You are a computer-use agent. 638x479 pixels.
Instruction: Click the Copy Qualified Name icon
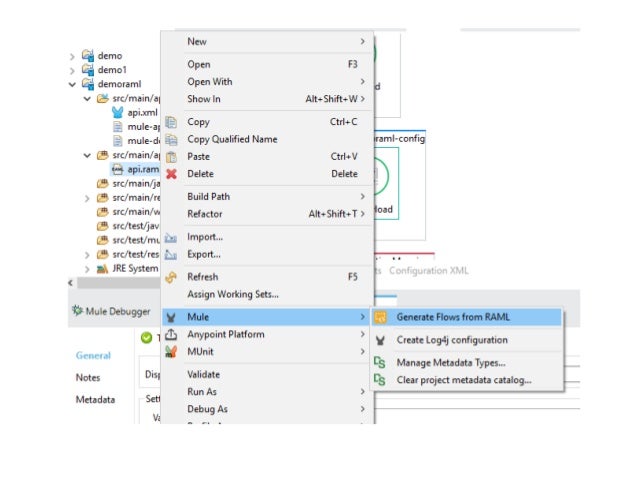[x=171, y=140]
